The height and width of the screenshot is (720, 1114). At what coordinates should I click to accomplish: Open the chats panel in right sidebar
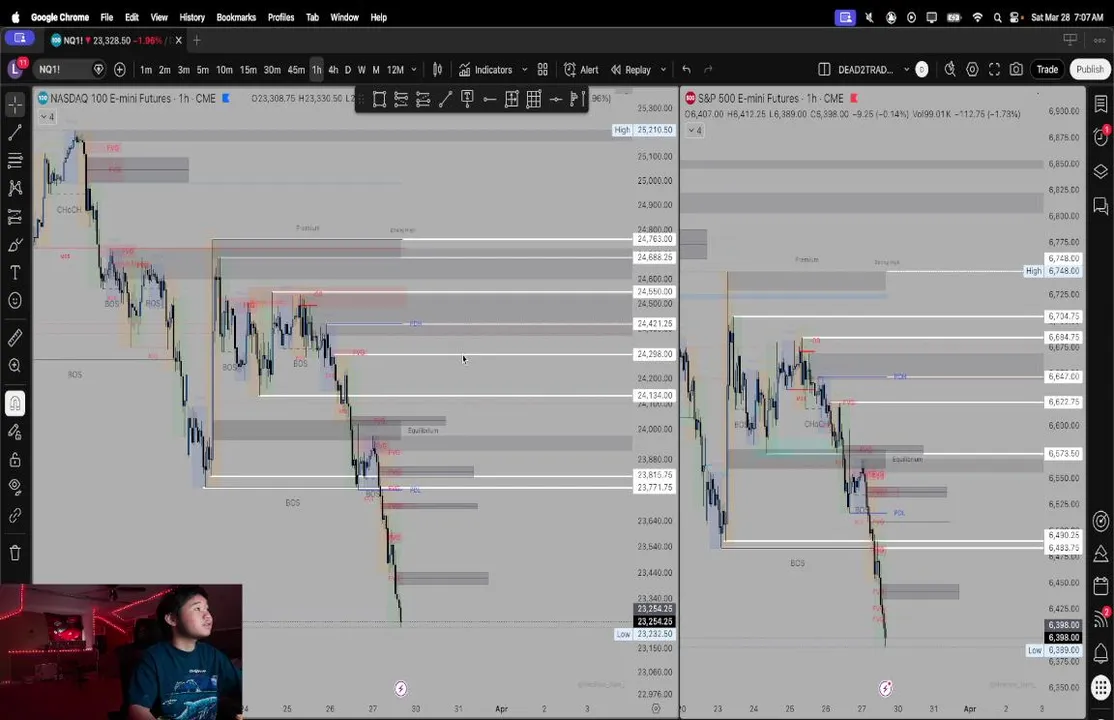point(1101,206)
